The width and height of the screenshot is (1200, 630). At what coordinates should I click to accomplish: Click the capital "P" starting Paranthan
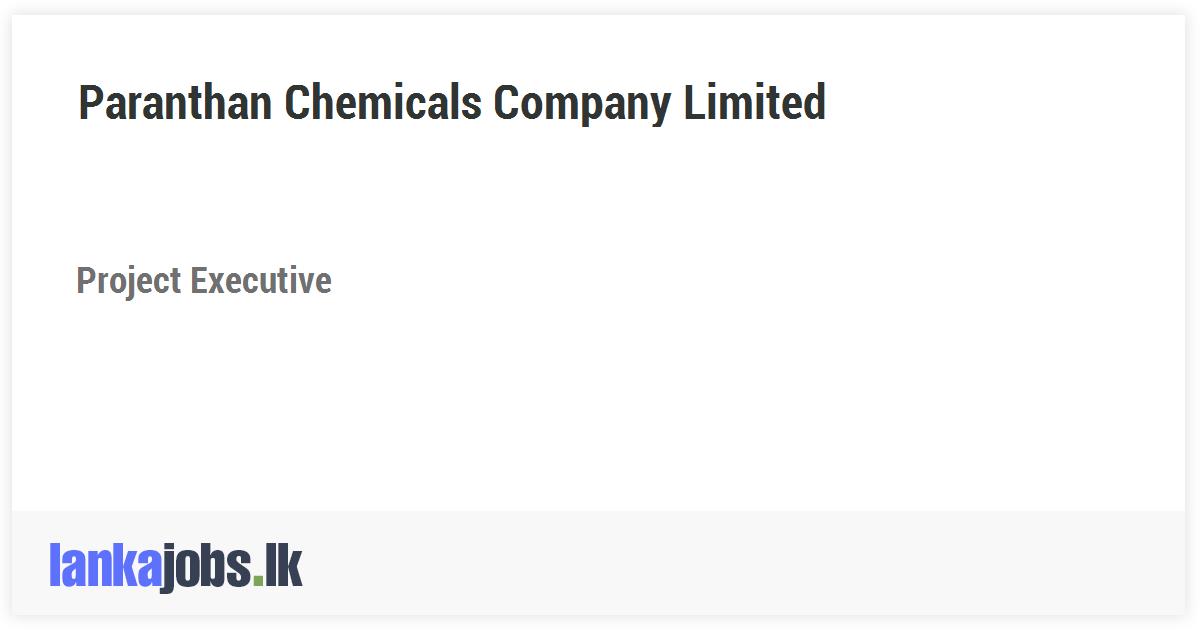coord(90,103)
